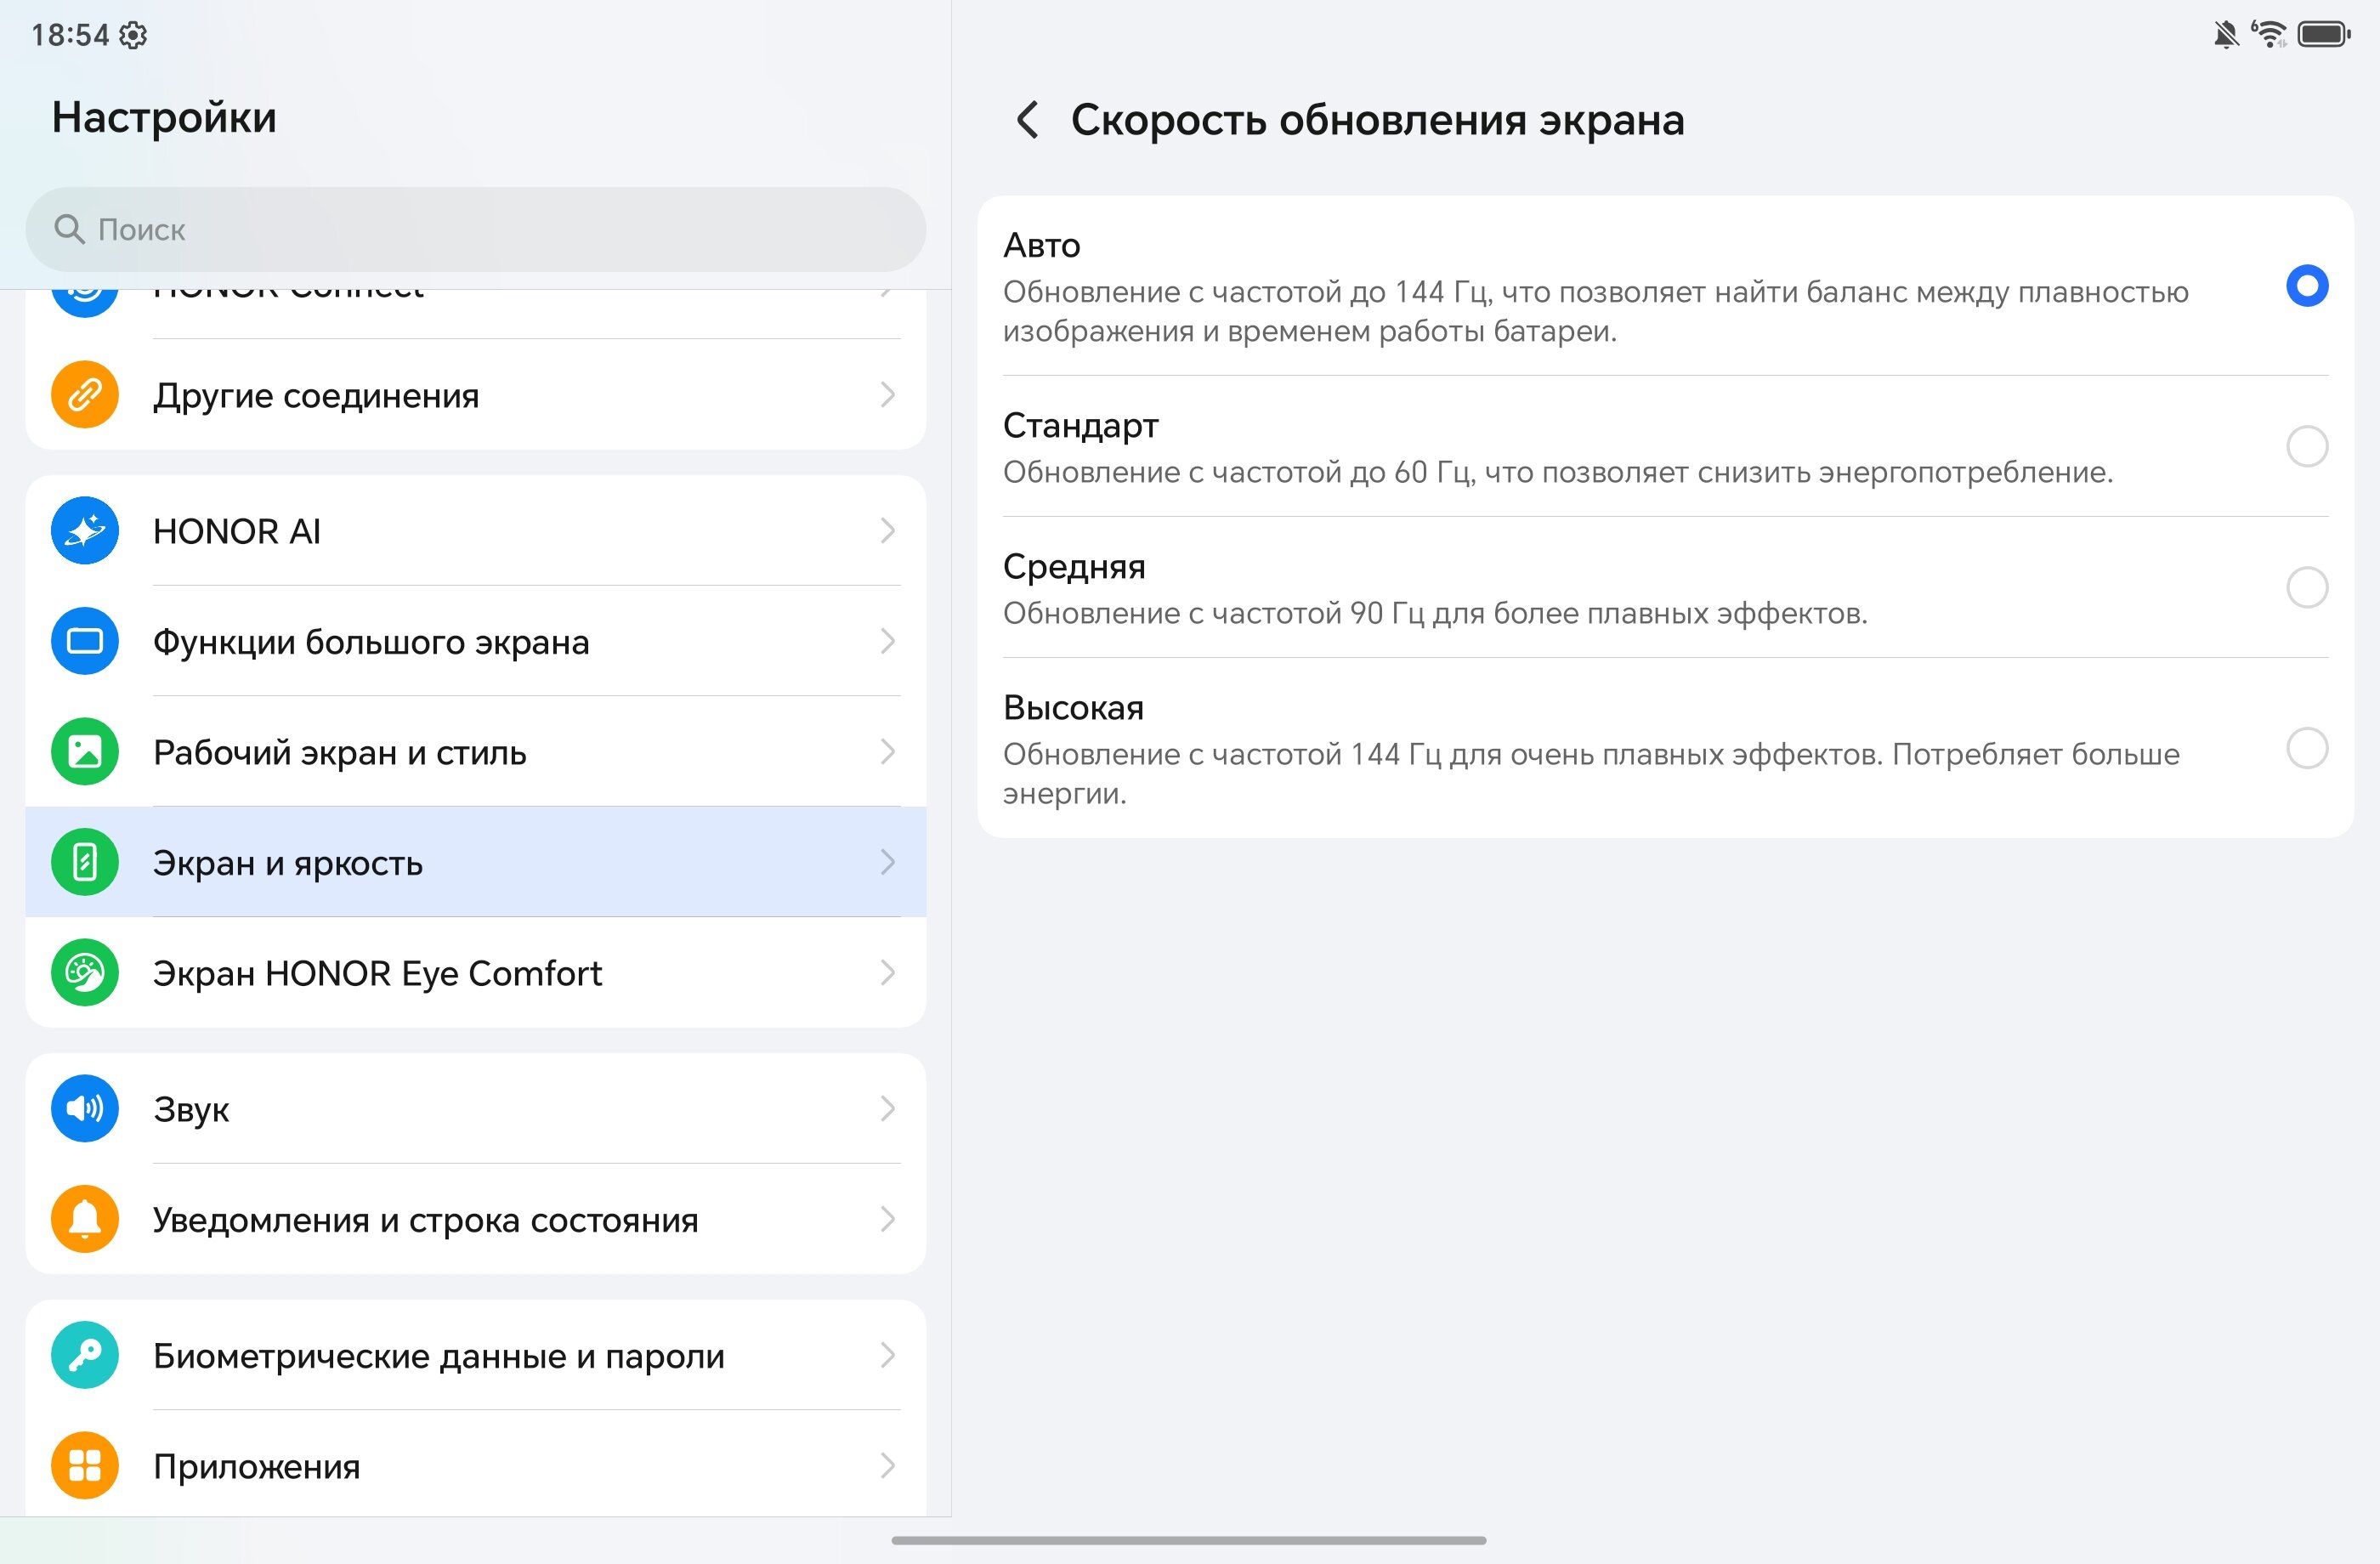The width and height of the screenshot is (2380, 1564).
Task: Tap the orange bell notifications icon
Action: 85,1219
